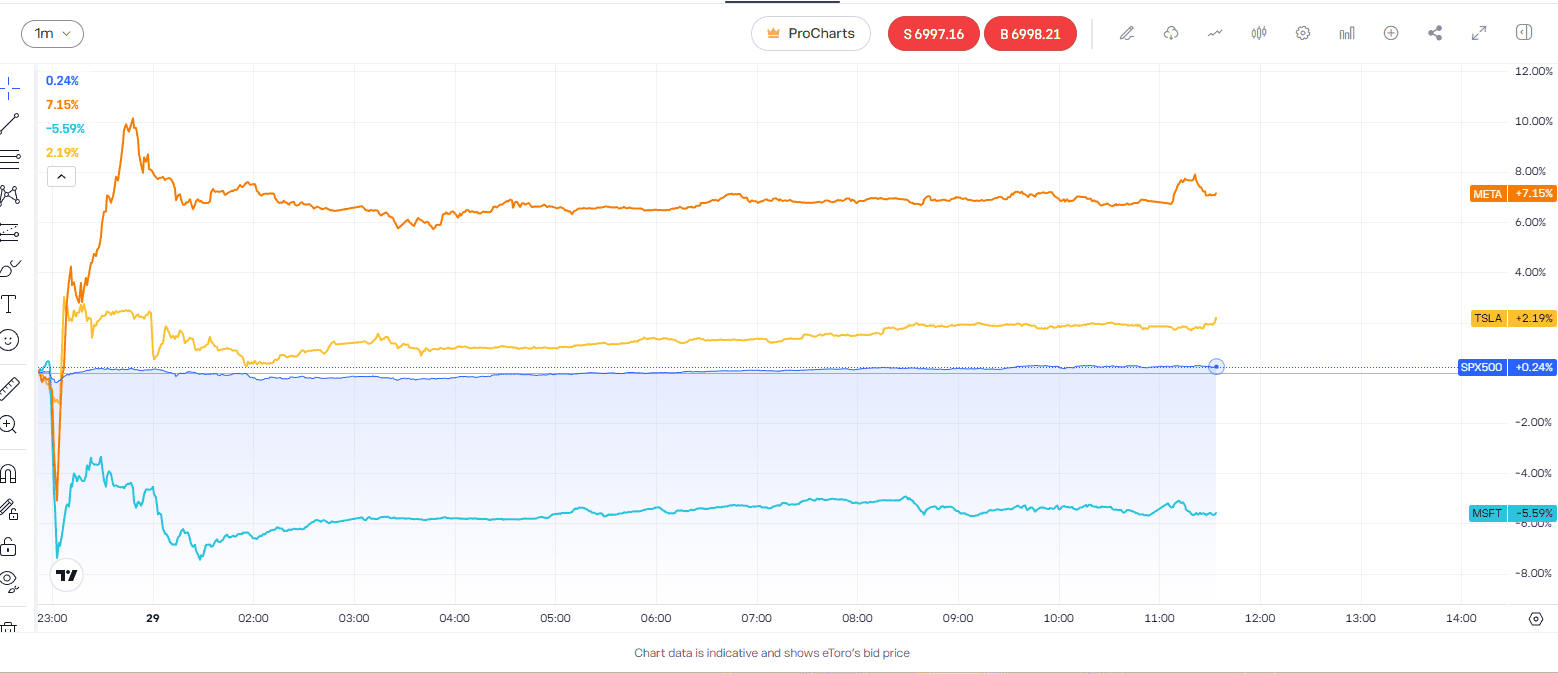Open the compare symbol plus icon
Viewport: 1558px width, 674px height.
[x=1390, y=33]
